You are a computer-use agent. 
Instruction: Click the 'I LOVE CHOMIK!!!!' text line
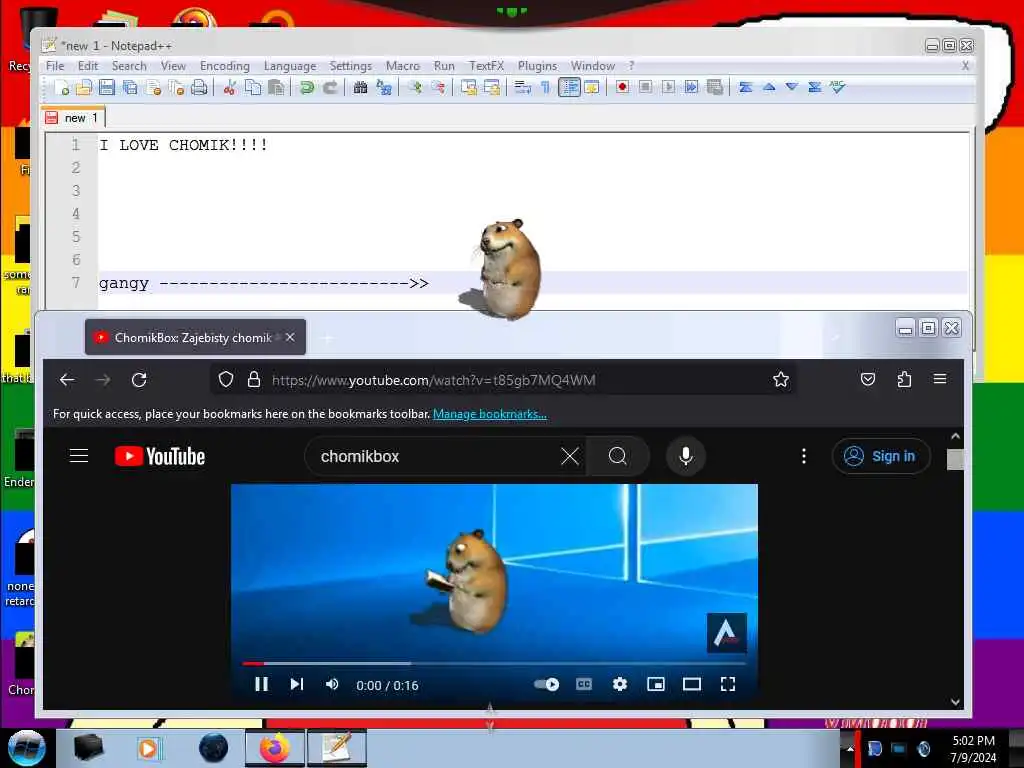[183, 145]
